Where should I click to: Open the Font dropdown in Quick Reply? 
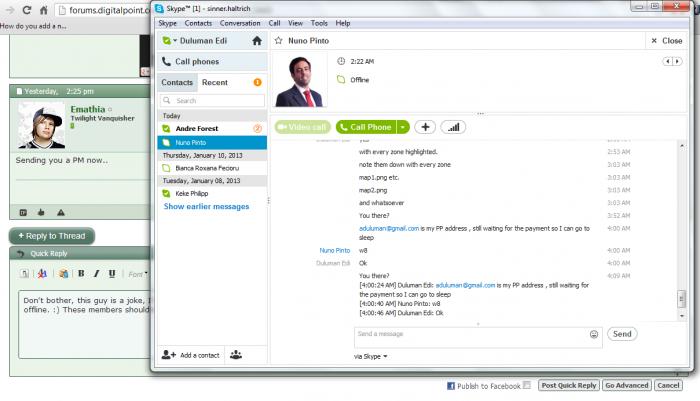(138, 274)
